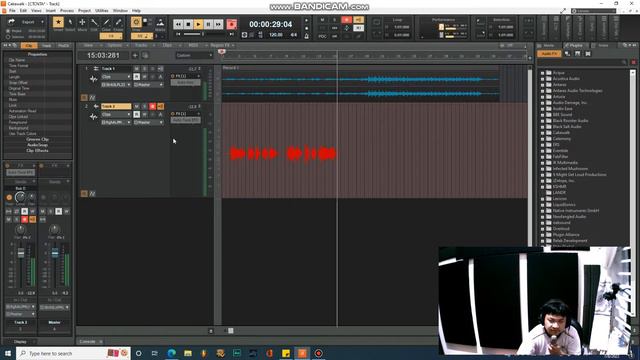Open the Insert menu

[51, 11]
